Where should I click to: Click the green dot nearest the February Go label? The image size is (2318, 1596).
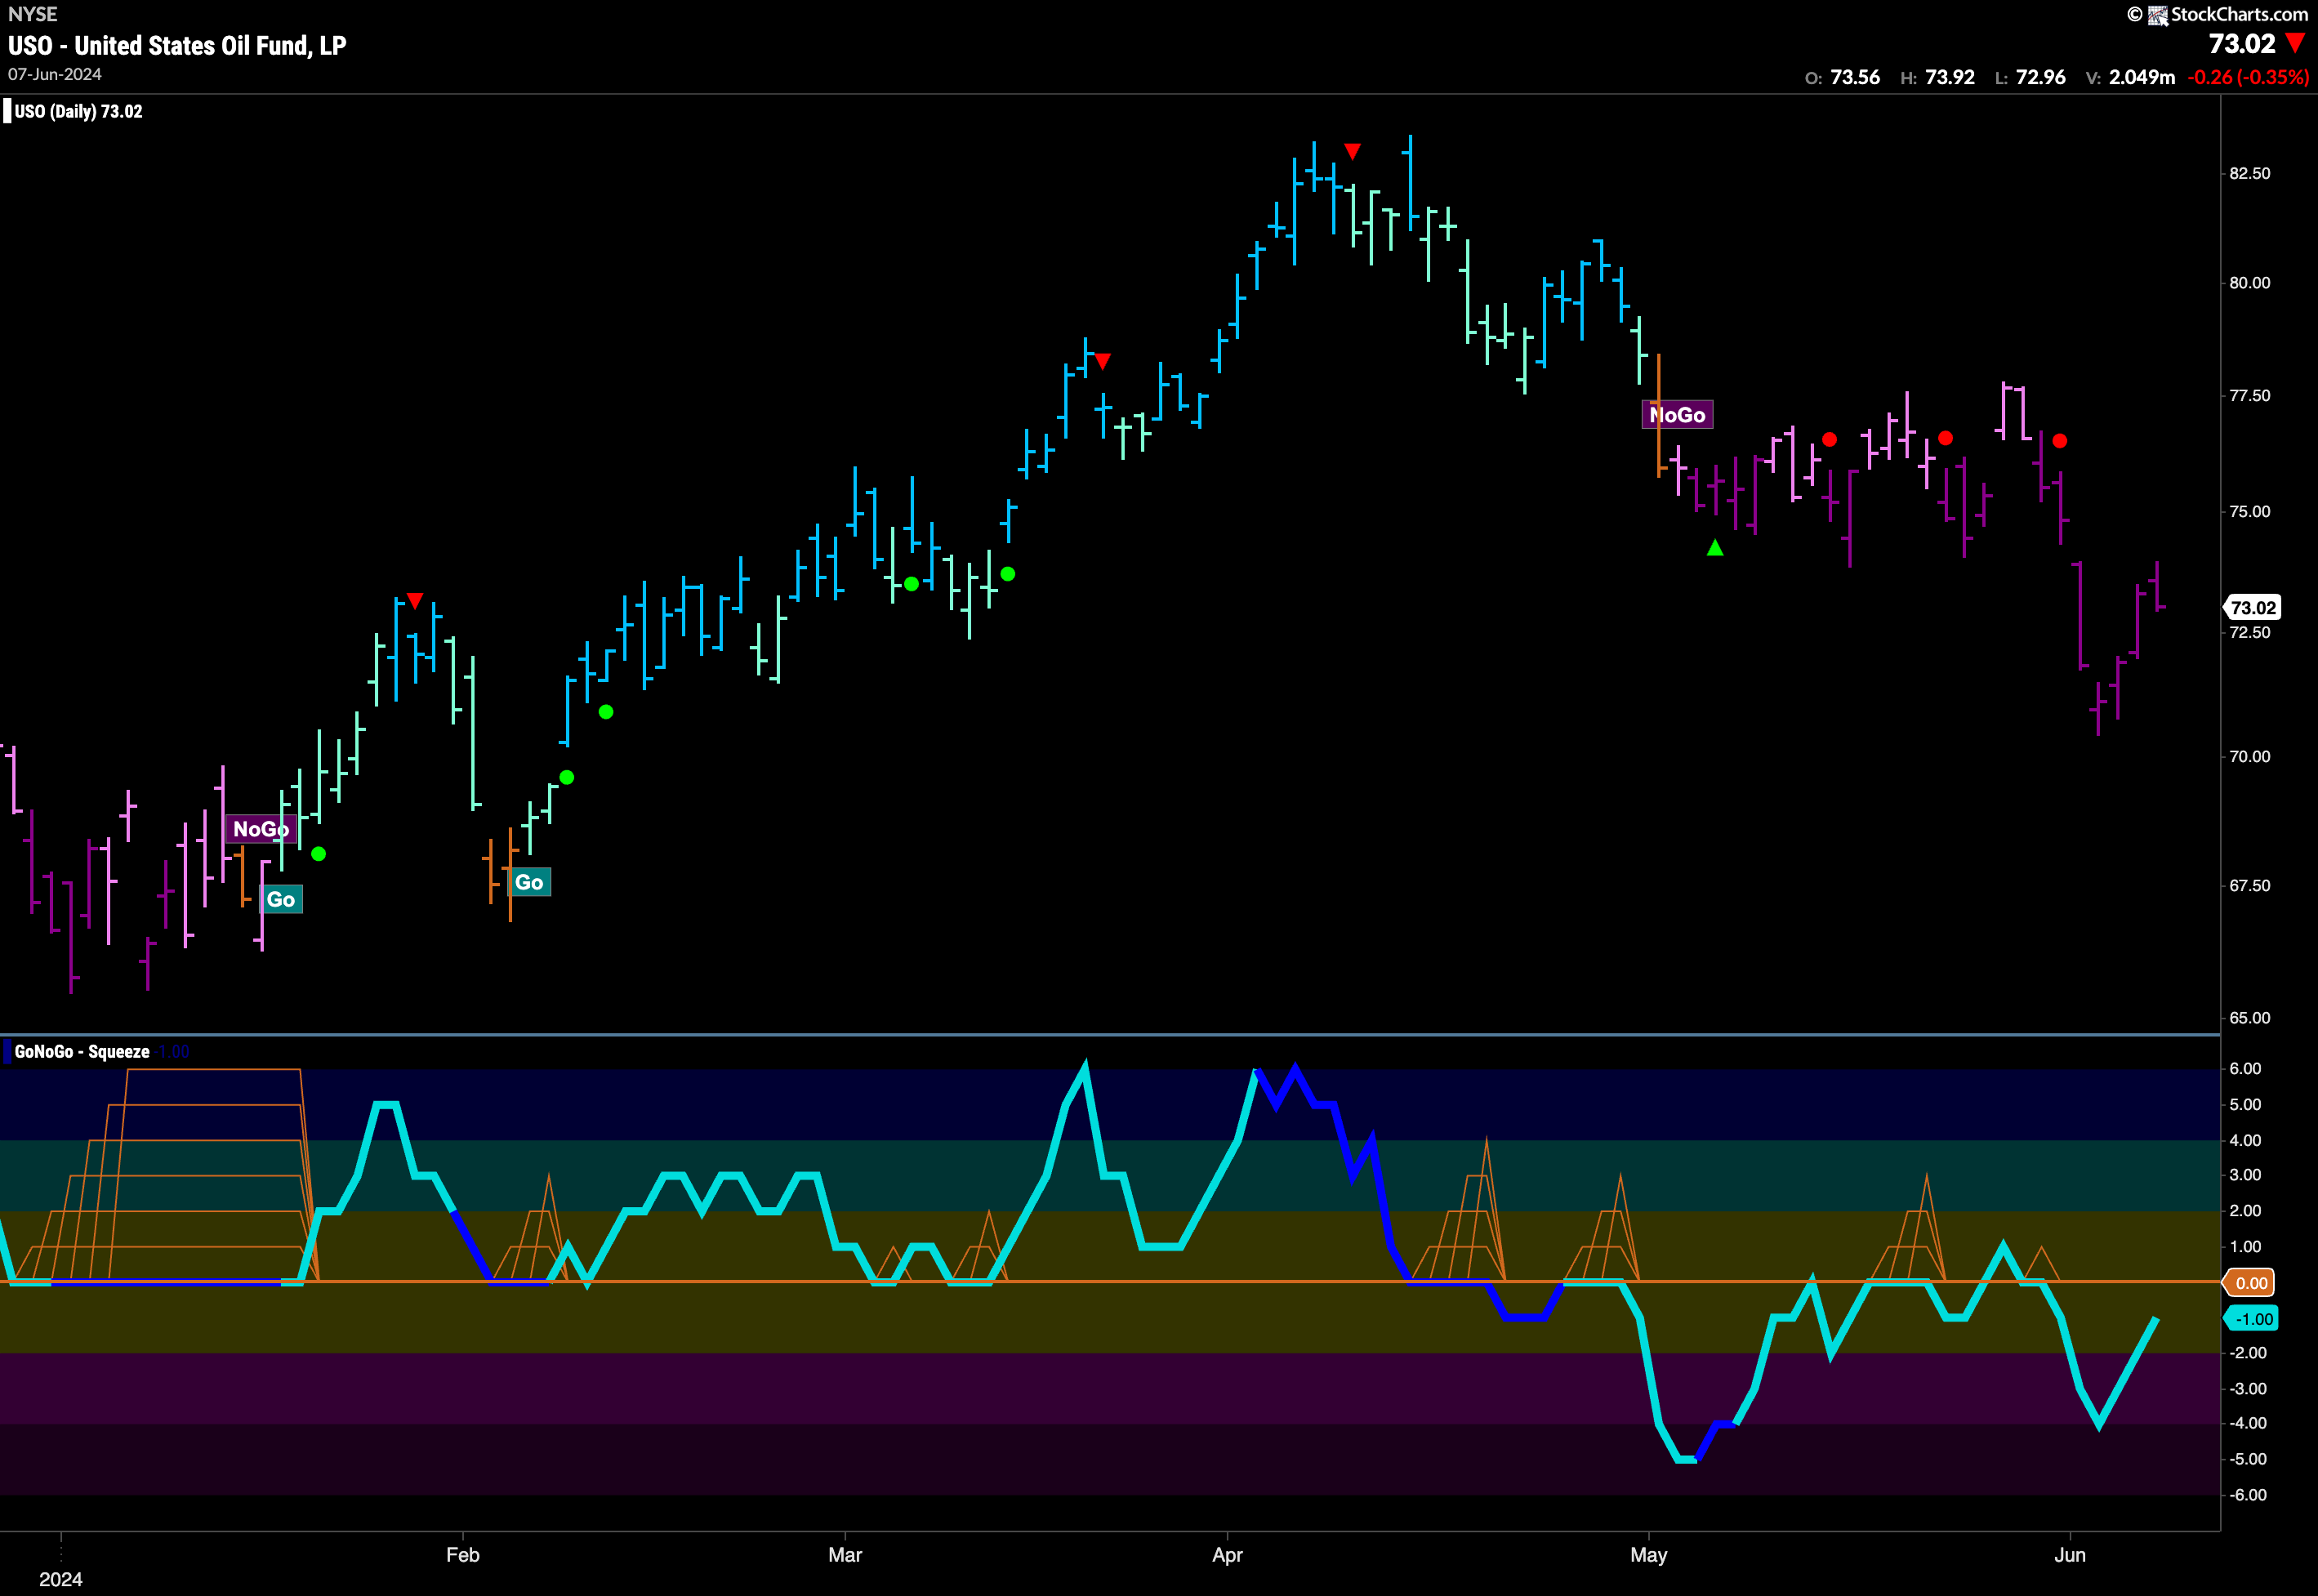pyautogui.click(x=567, y=777)
